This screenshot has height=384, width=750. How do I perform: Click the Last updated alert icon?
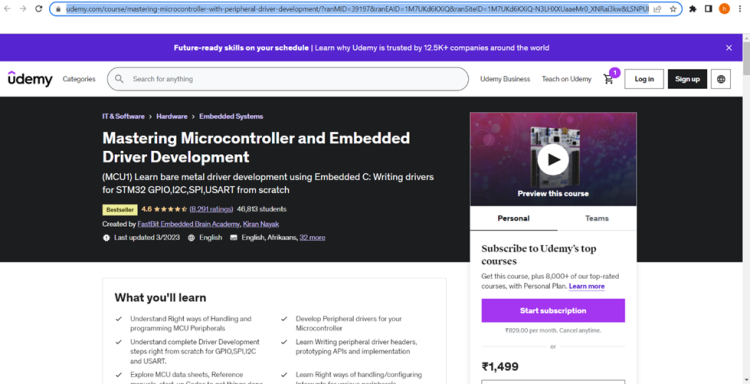click(106, 238)
